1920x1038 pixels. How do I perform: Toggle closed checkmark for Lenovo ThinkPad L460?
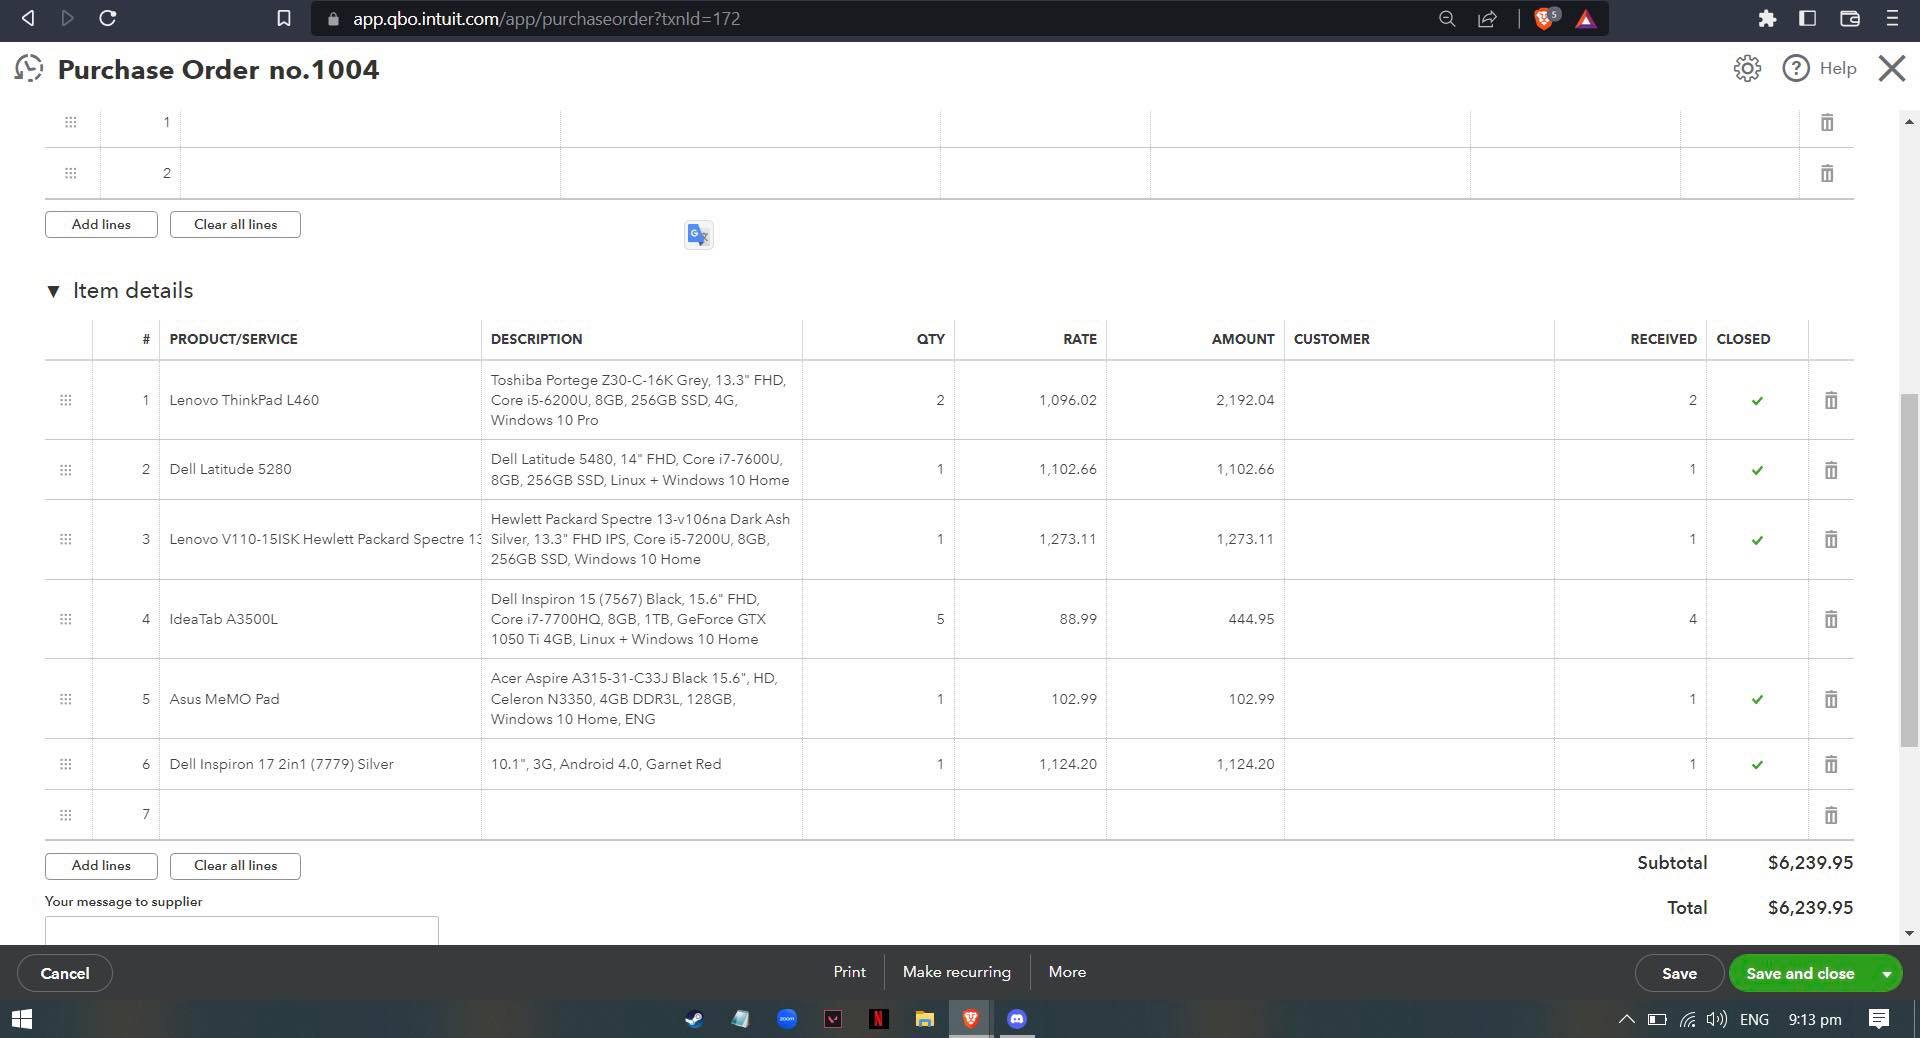click(x=1757, y=401)
